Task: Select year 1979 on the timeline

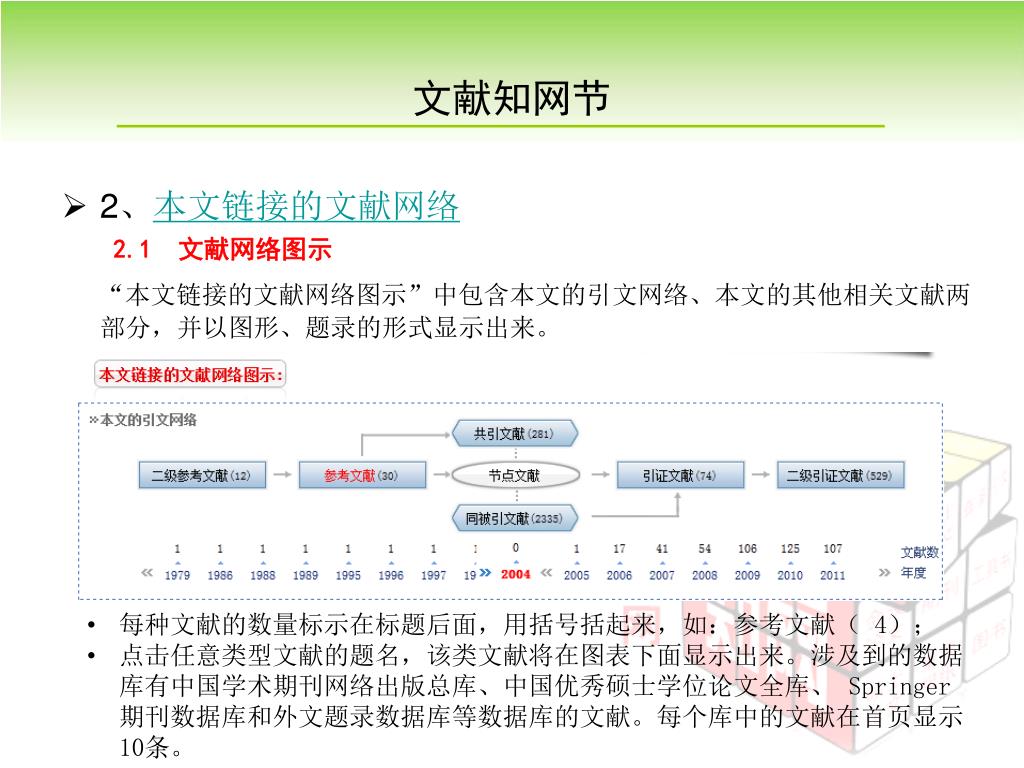Action: [x=177, y=575]
